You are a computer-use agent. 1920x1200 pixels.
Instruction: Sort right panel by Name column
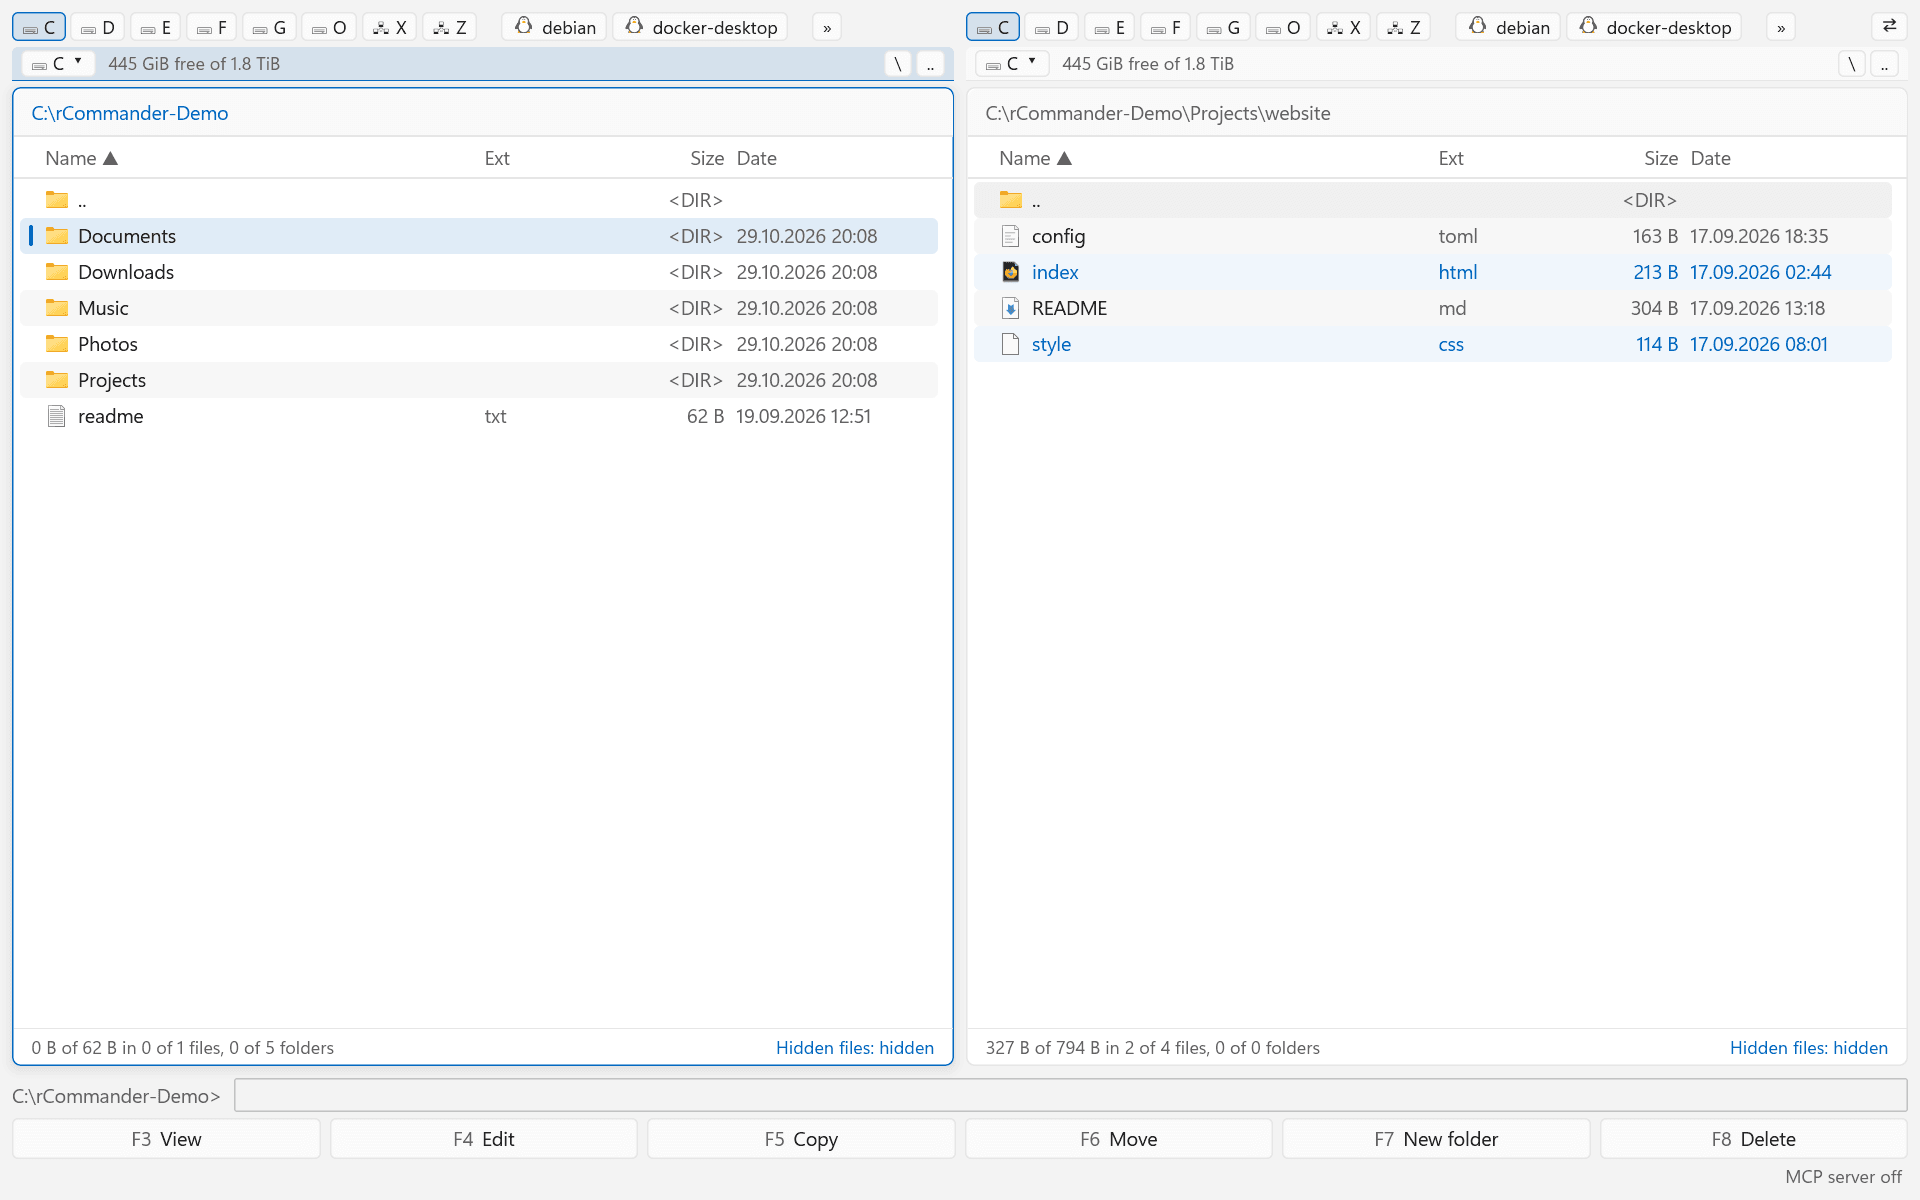[1035, 158]
